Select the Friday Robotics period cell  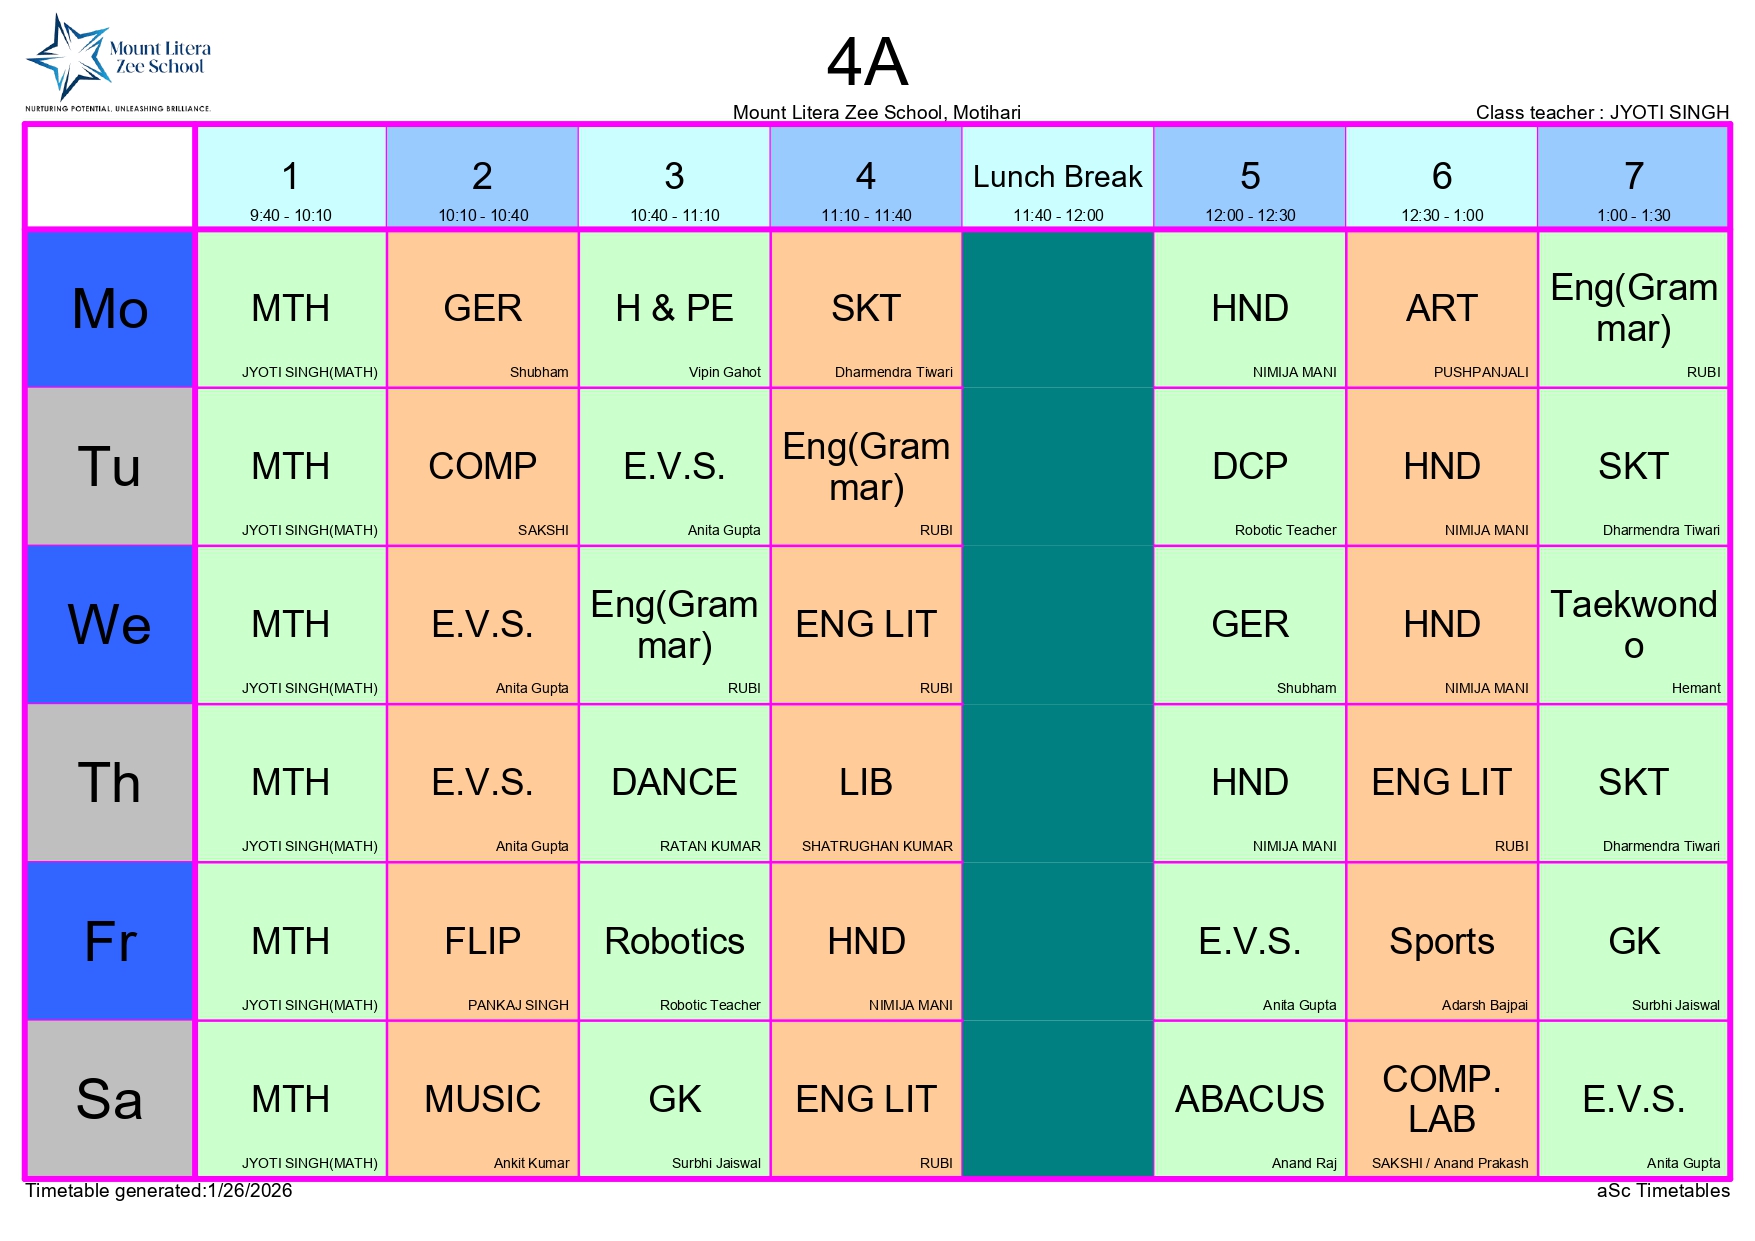[674, 941]
